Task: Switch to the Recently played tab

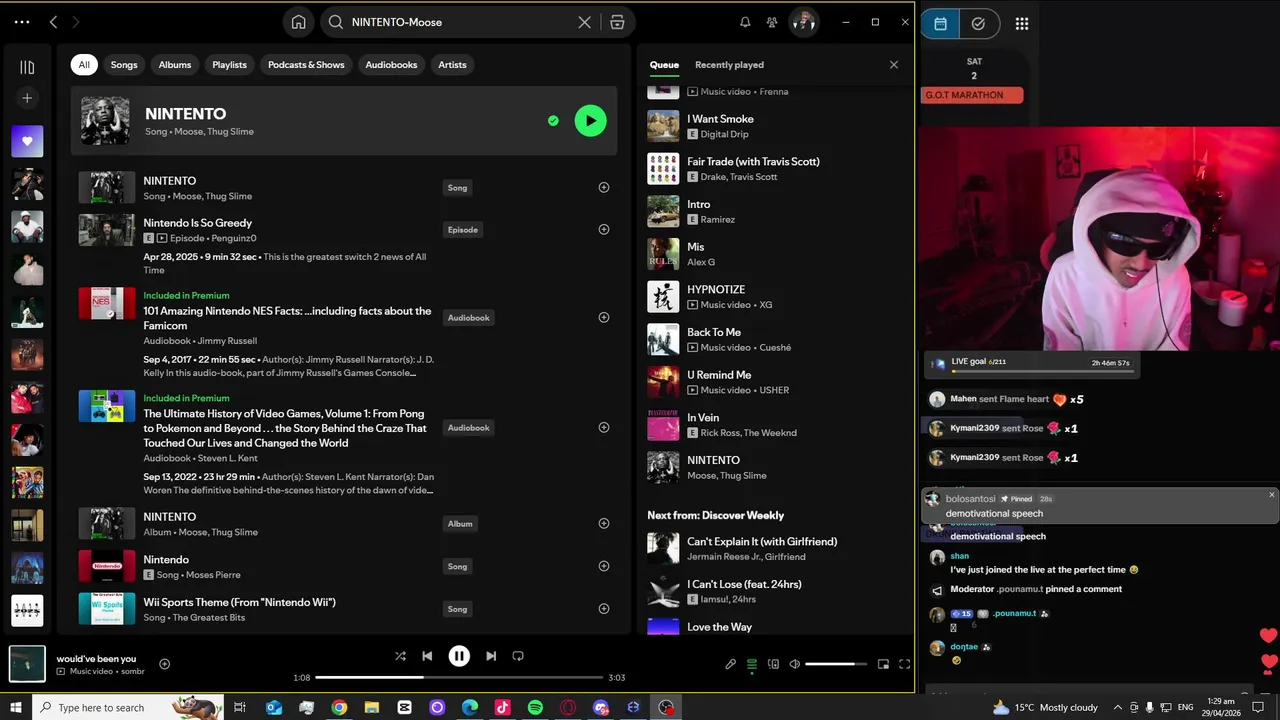Action: pos(729,65)
